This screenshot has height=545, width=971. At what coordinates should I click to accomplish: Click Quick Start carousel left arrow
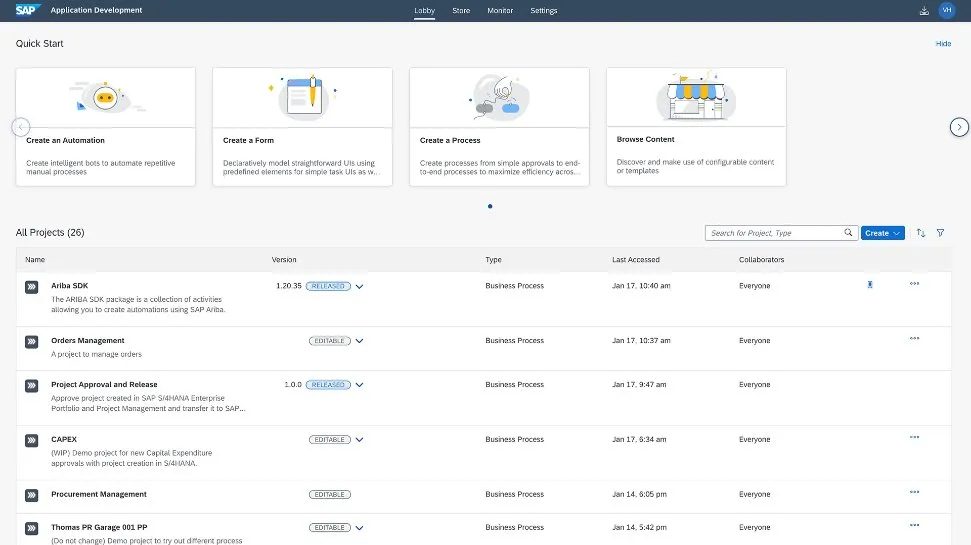[x=20, y=127]
